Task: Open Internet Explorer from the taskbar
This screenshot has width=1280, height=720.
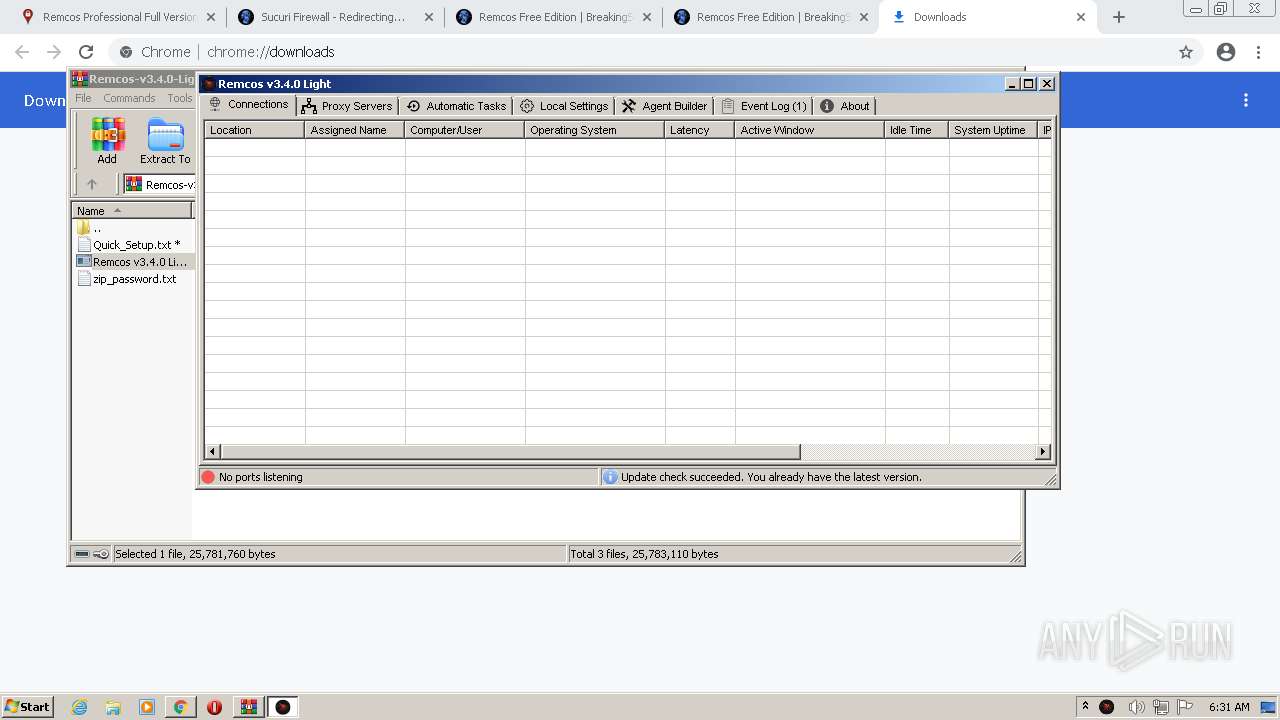Action: 80,707
